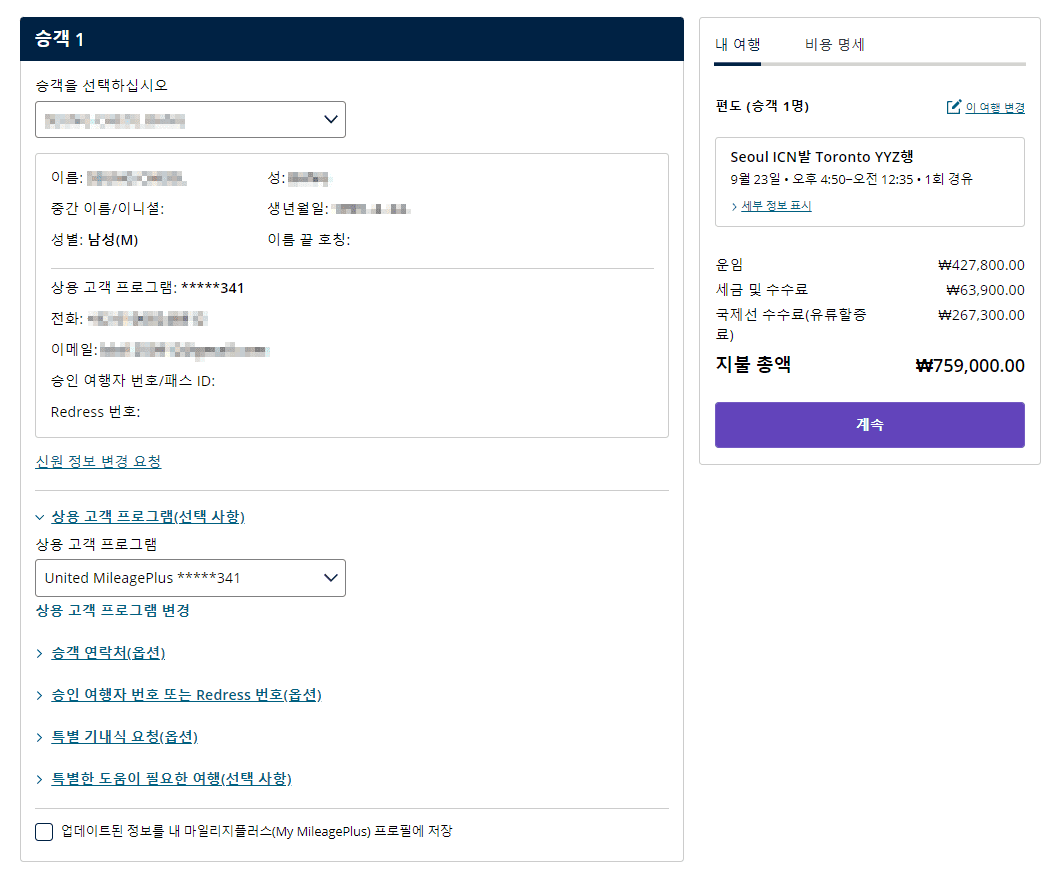This screenshot has height=872, width=1058.
Task: Click the arrow icon on MileagePlus dropdown
Action: point(330,577)
